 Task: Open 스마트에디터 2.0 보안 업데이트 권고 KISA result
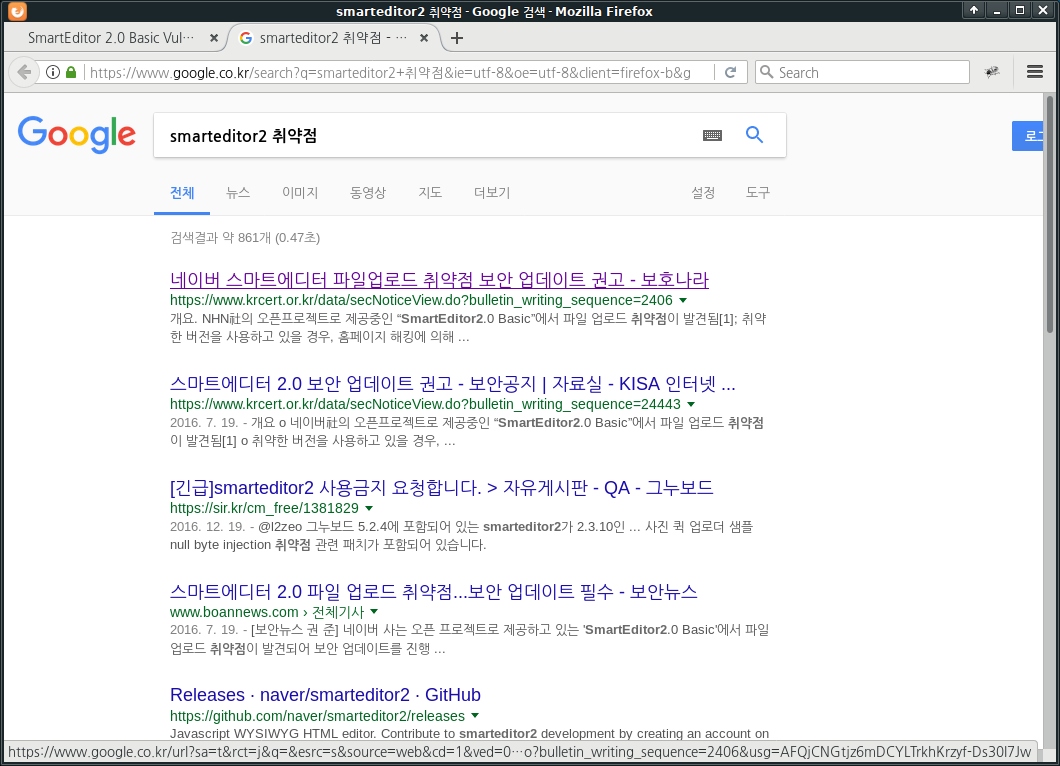pyautogui.click(x=452, y=383)
